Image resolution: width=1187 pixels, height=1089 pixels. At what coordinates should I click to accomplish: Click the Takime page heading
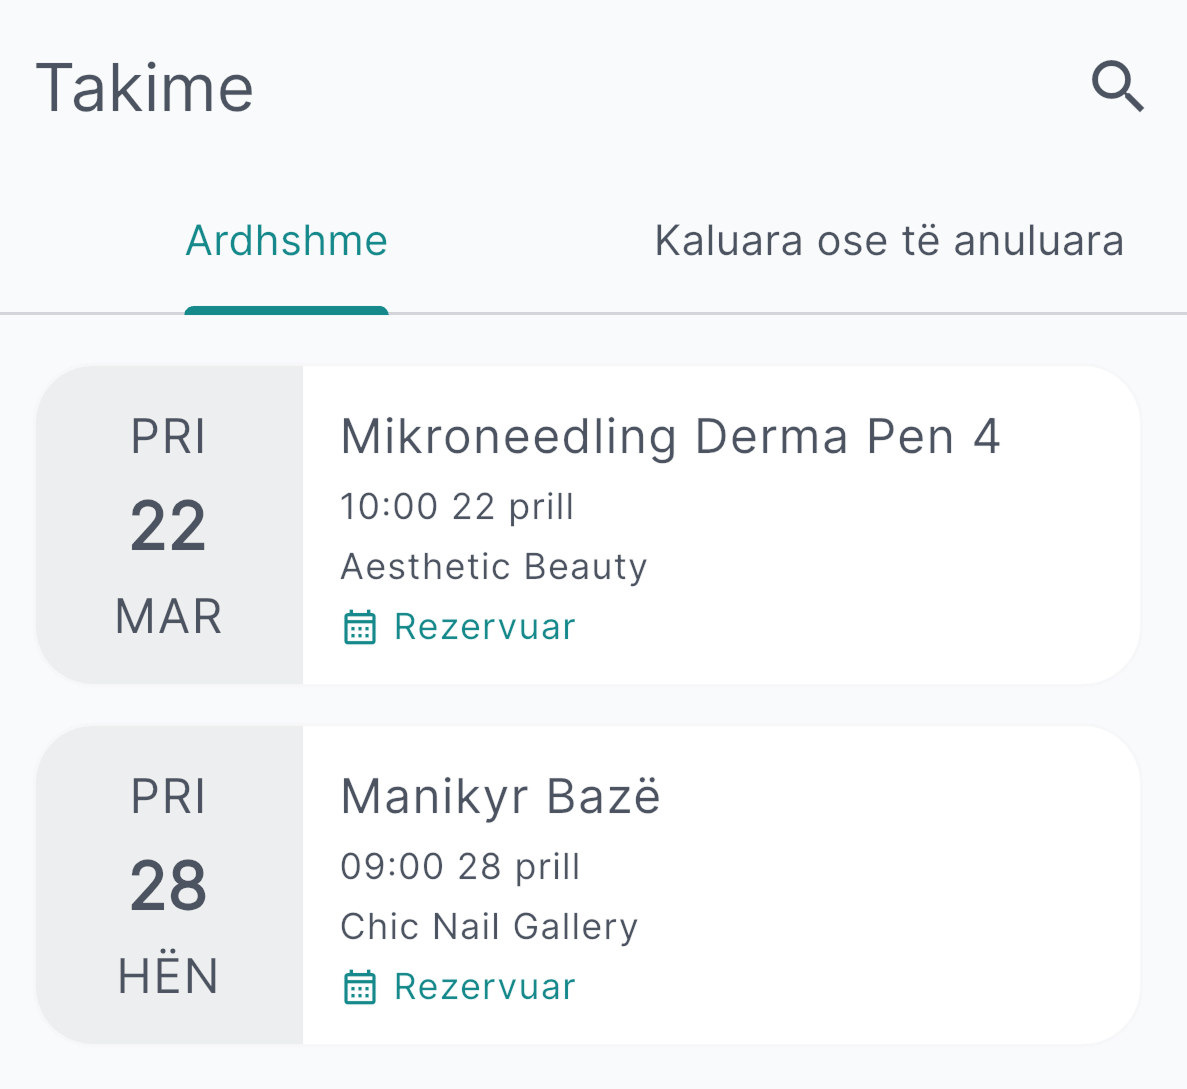pos(145,88)
